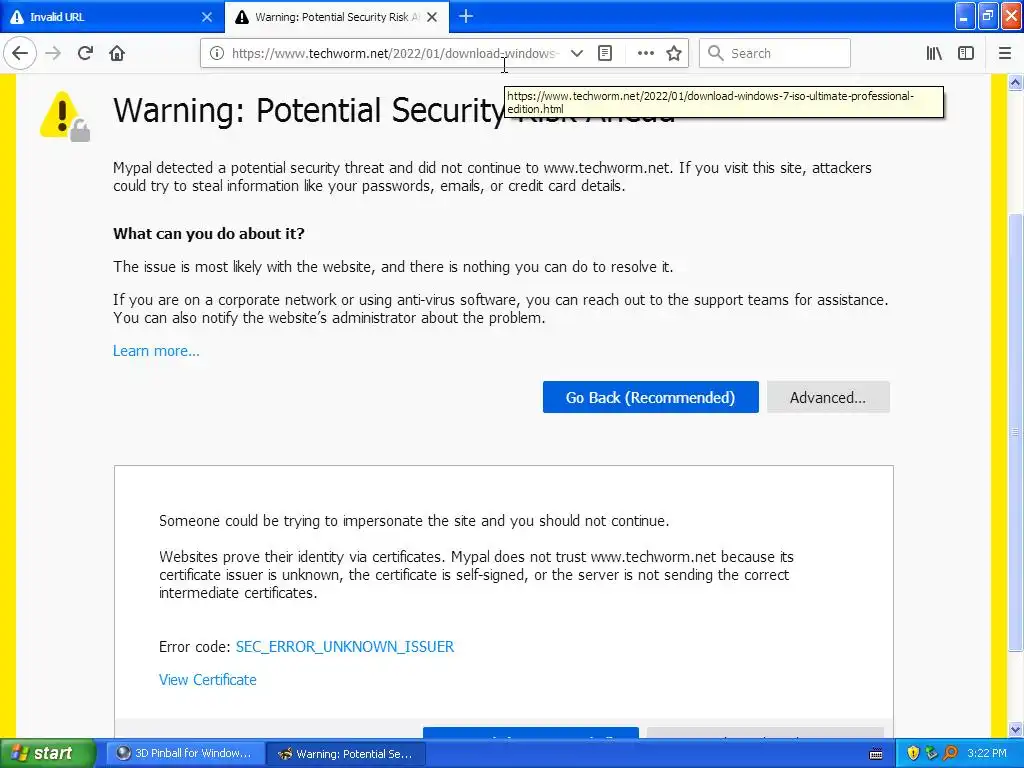This screenshot has width=1024, height=768.
Task: Go back one page with the arrow button
Action: point(20,53)
